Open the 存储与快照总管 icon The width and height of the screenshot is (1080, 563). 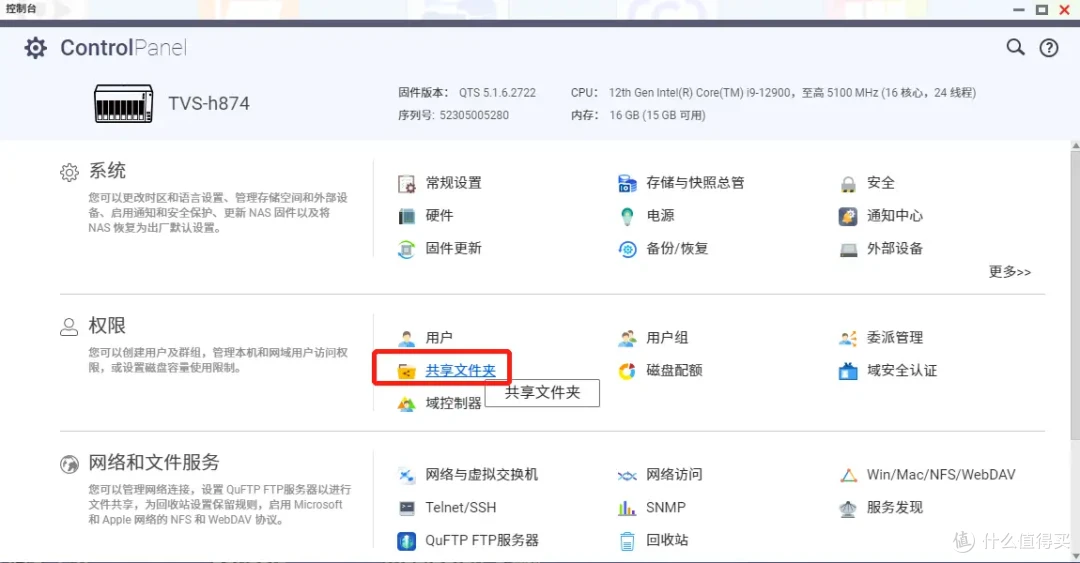click(627, 183)
